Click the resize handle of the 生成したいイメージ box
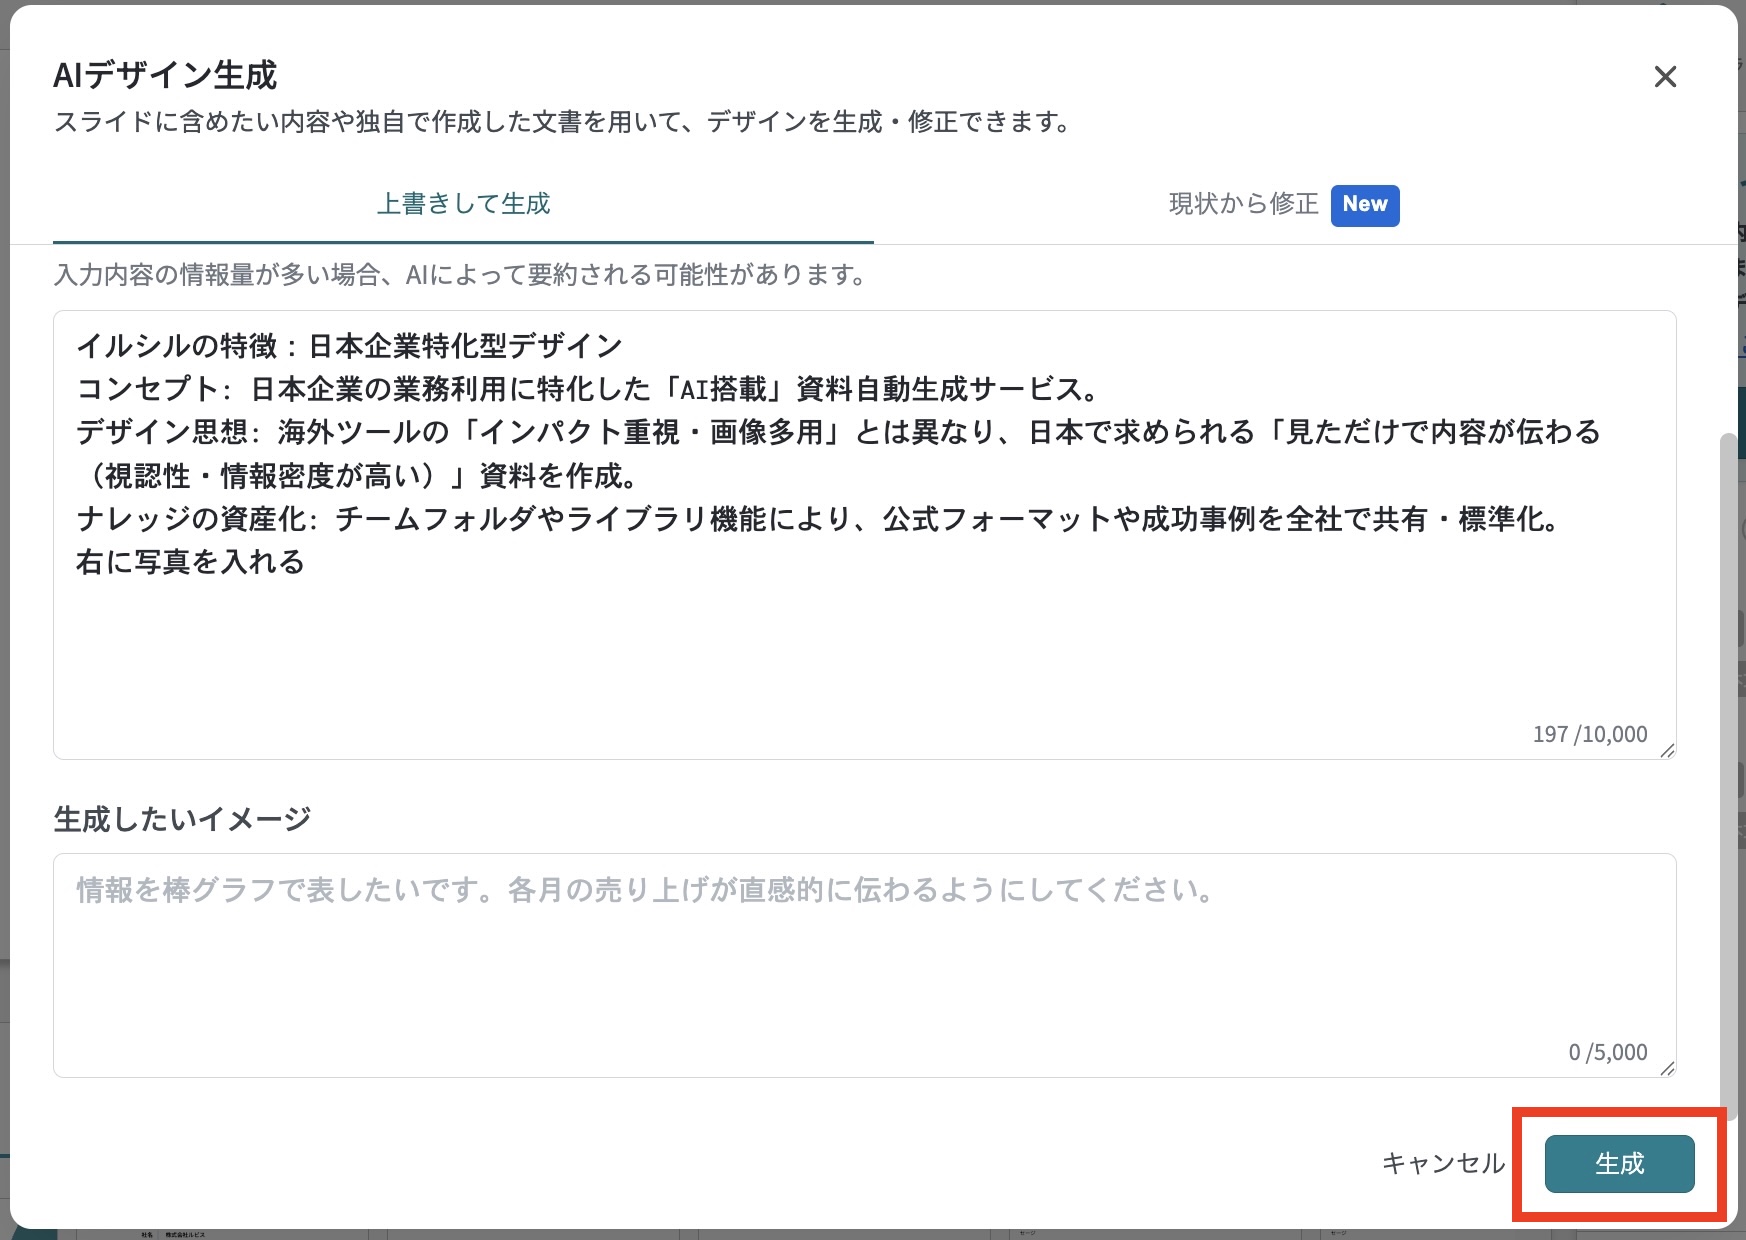This screenshot has width=1746, height=1240. (1667, 1068)
